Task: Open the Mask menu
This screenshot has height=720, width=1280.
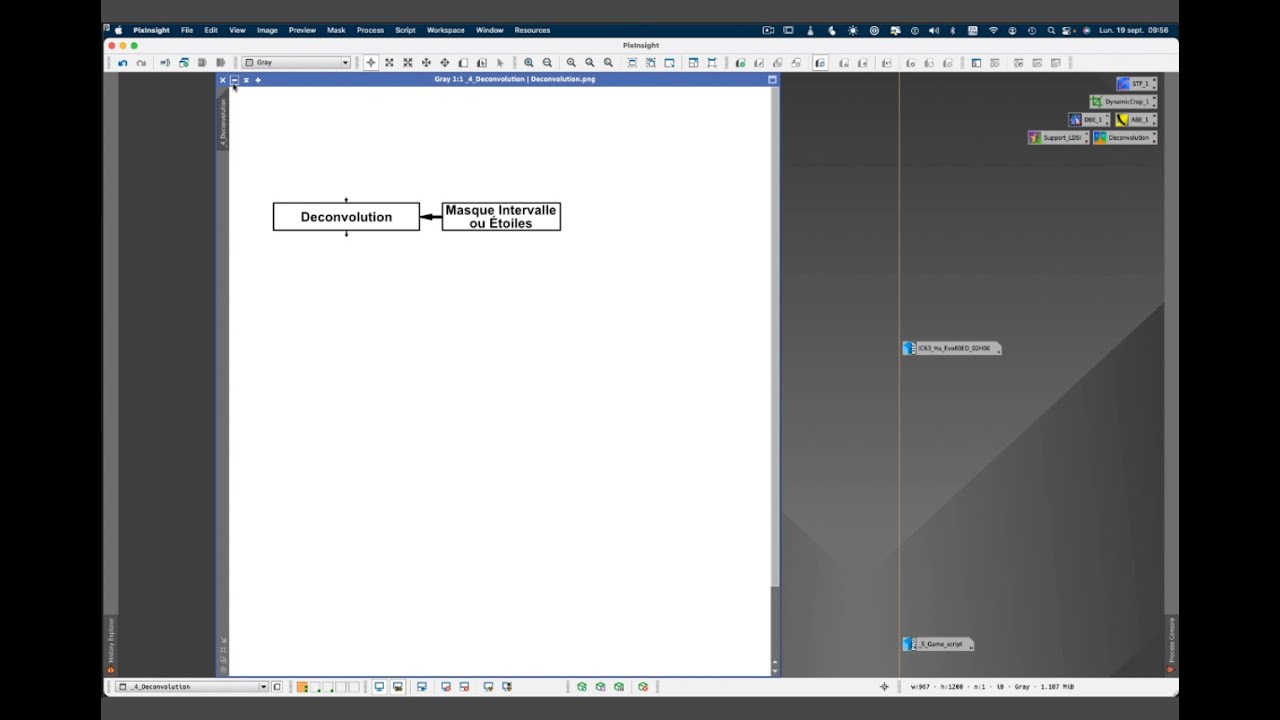Action: coord(336,30)
